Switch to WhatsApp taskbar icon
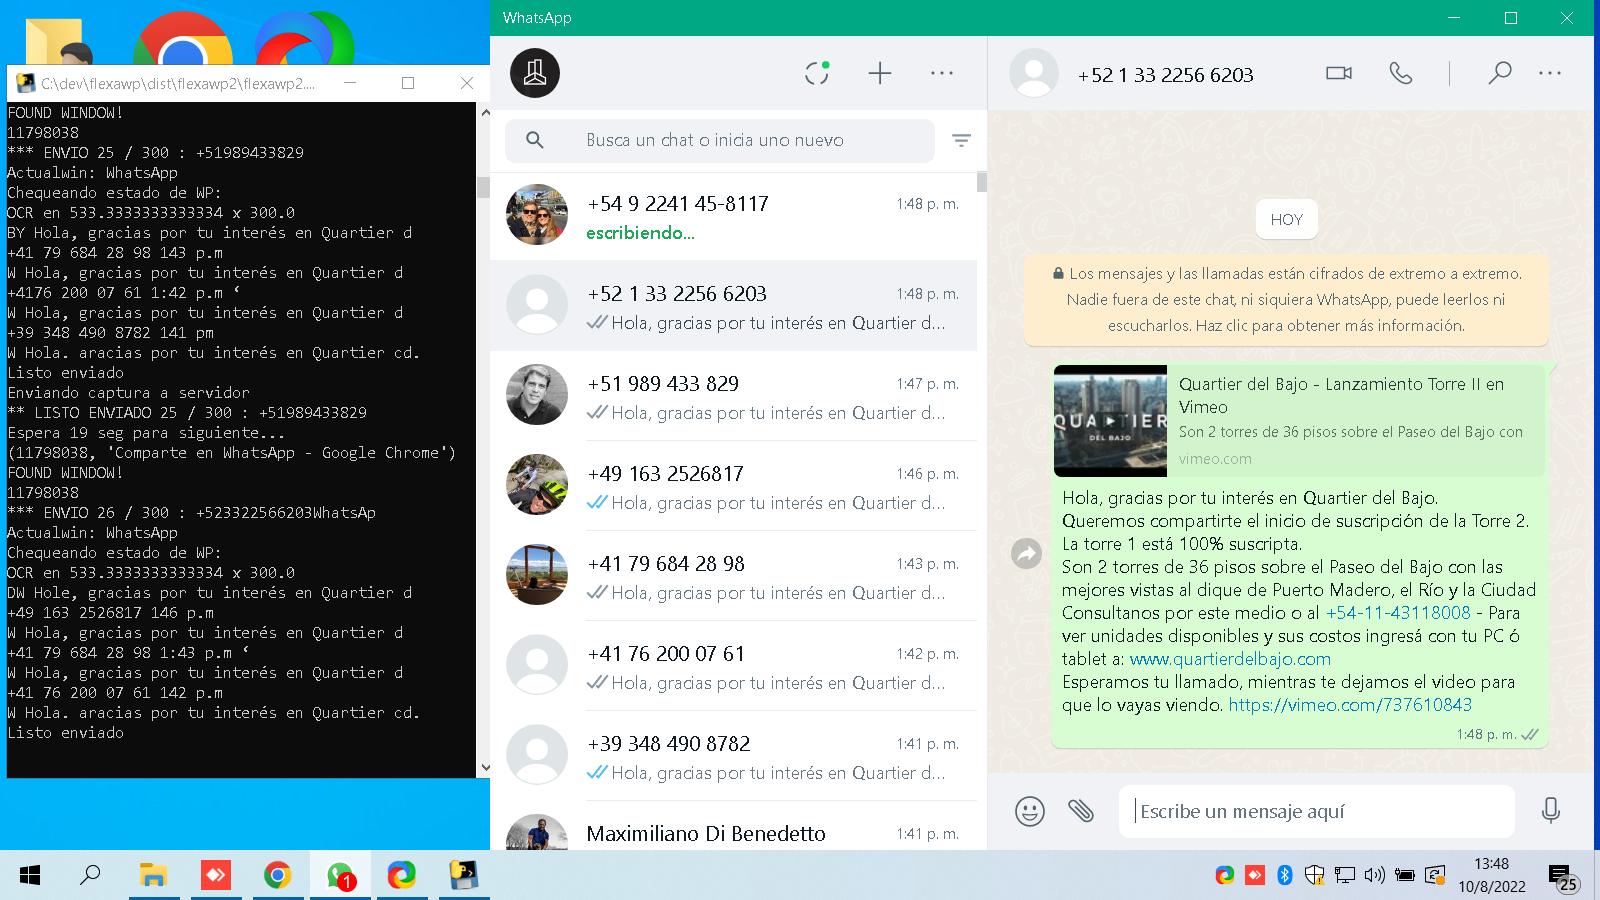This screenshot has height=900, width=1600. [340, 876]
